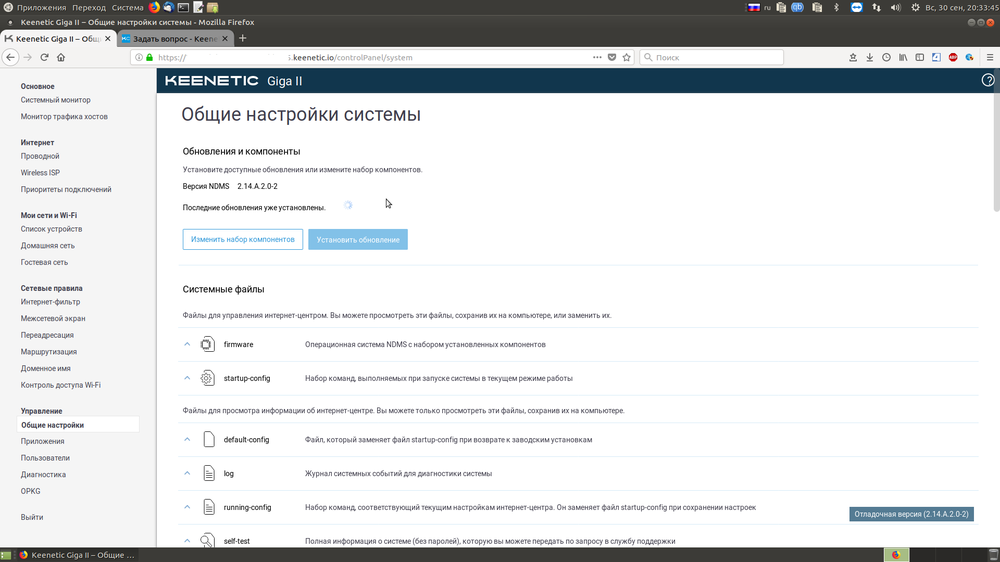Open 'Монитор трафика хостов' in sidebar
This screenshot has height=562, width=1000.
pyautogui.click(x=64, y=117)
